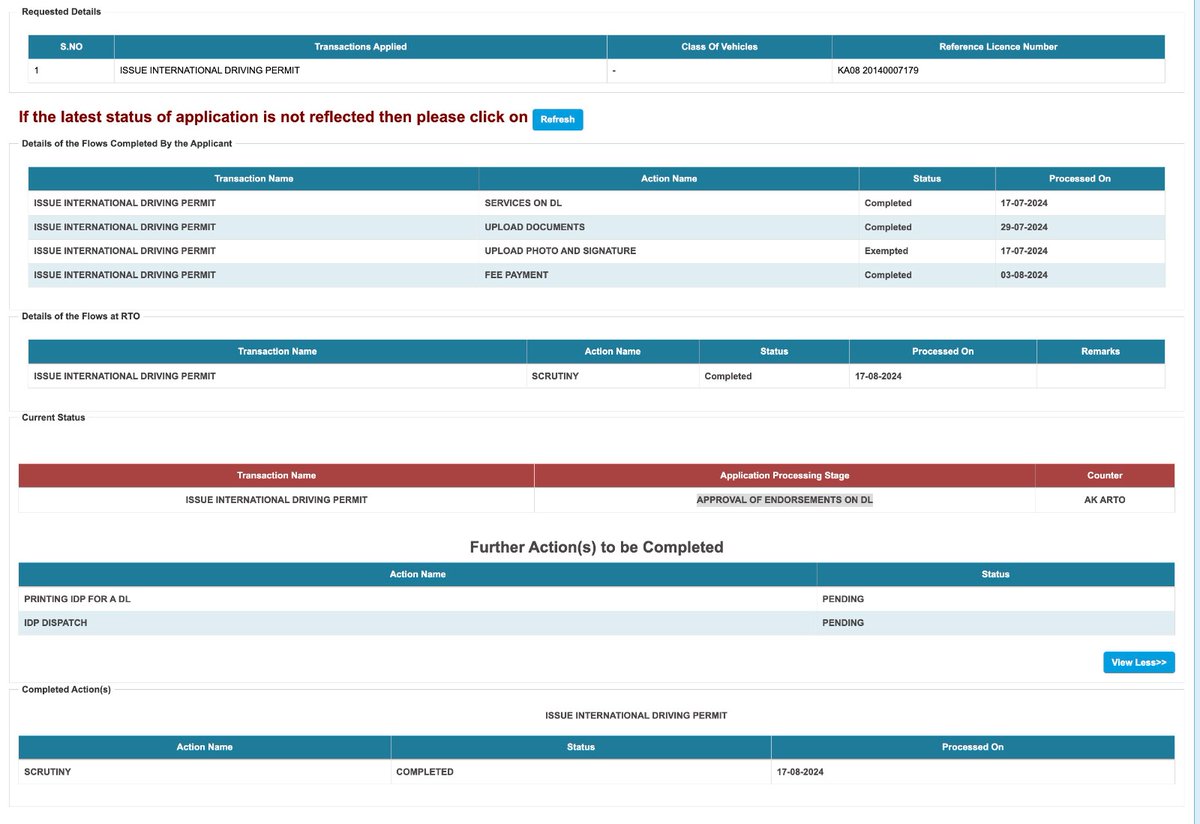Click the Completed Action(s) section label

tap(66, 690)
